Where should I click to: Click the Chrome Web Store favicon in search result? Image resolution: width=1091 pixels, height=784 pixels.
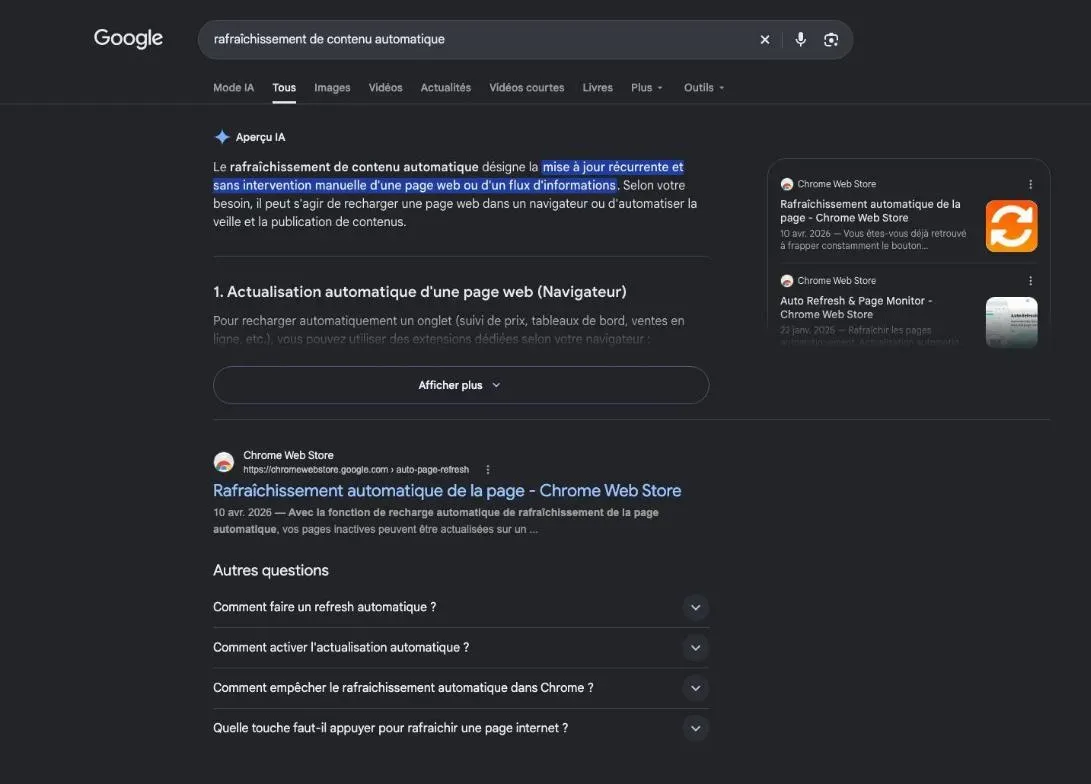pyautogui.click(x=223, y=462)
